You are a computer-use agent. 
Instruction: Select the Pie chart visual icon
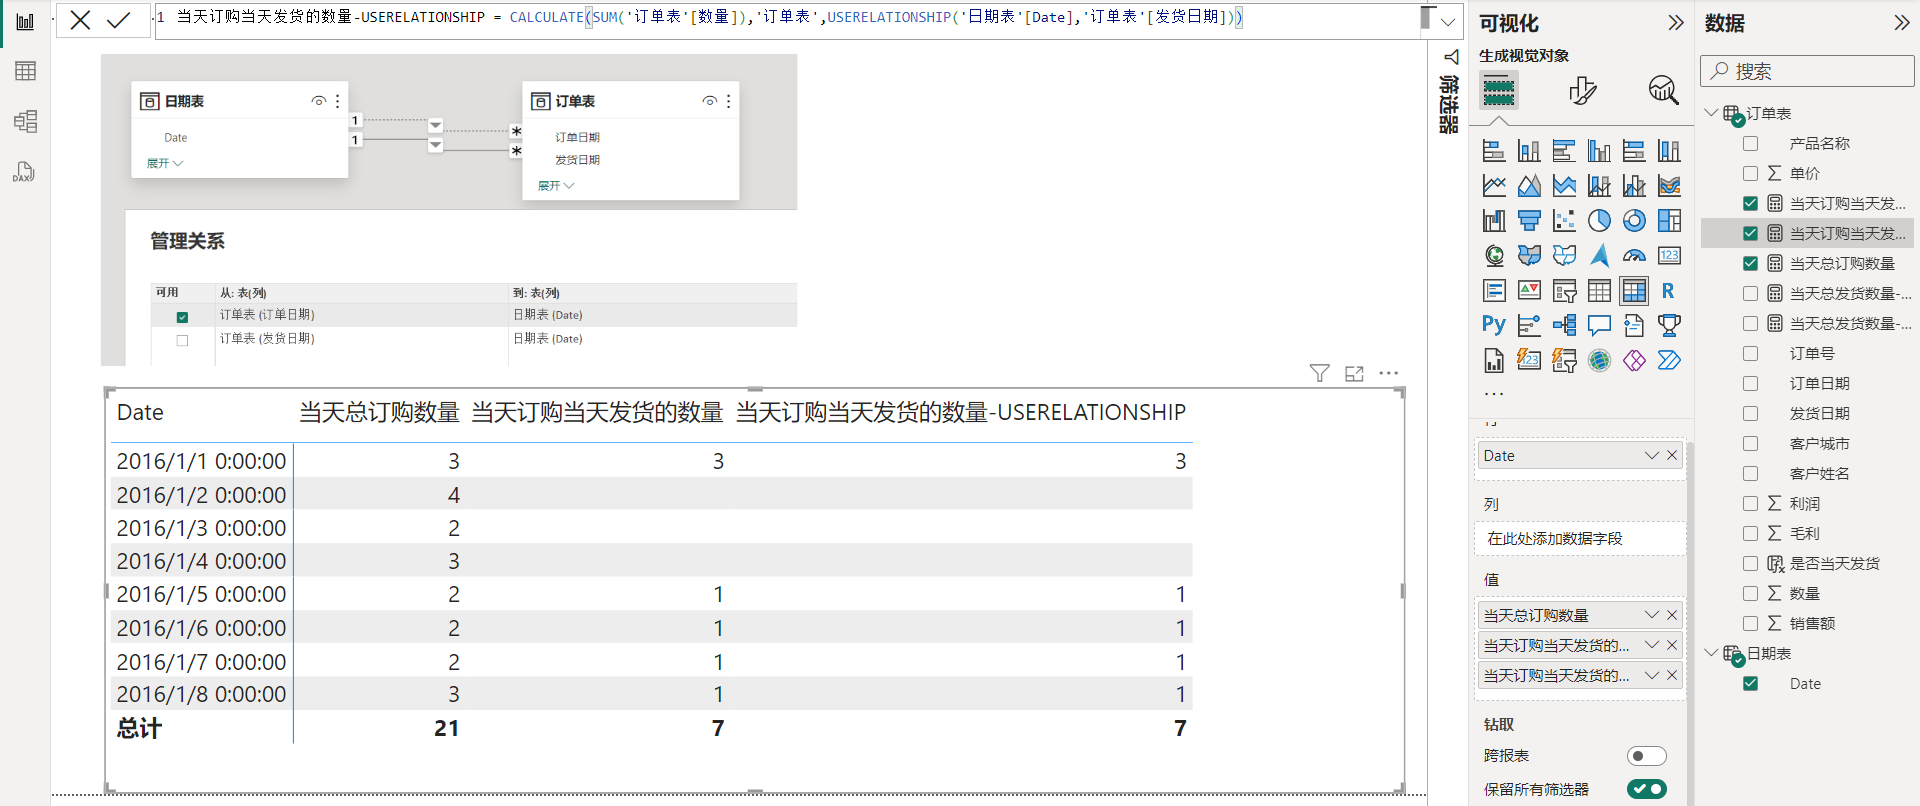click(1599, 221)
